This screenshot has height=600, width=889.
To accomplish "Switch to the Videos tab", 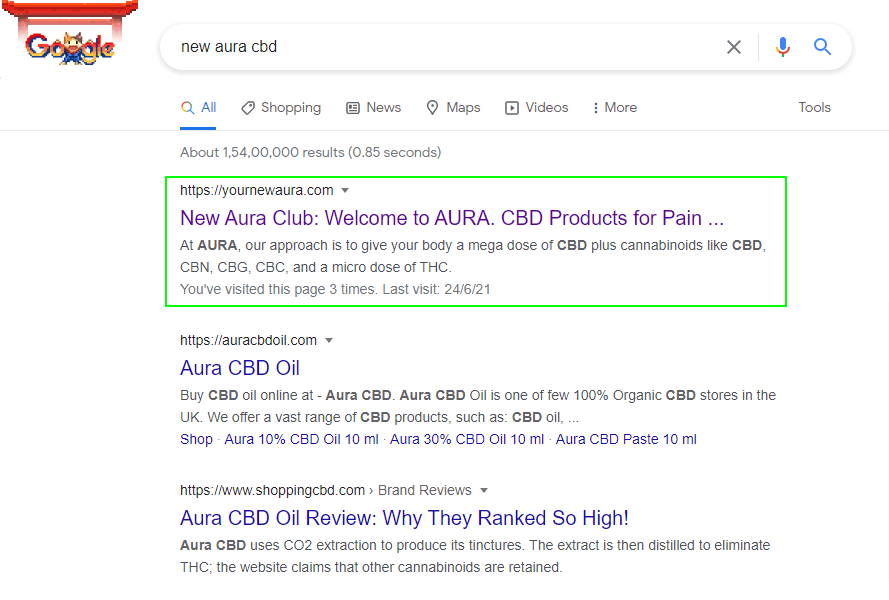I will point(536,108).
